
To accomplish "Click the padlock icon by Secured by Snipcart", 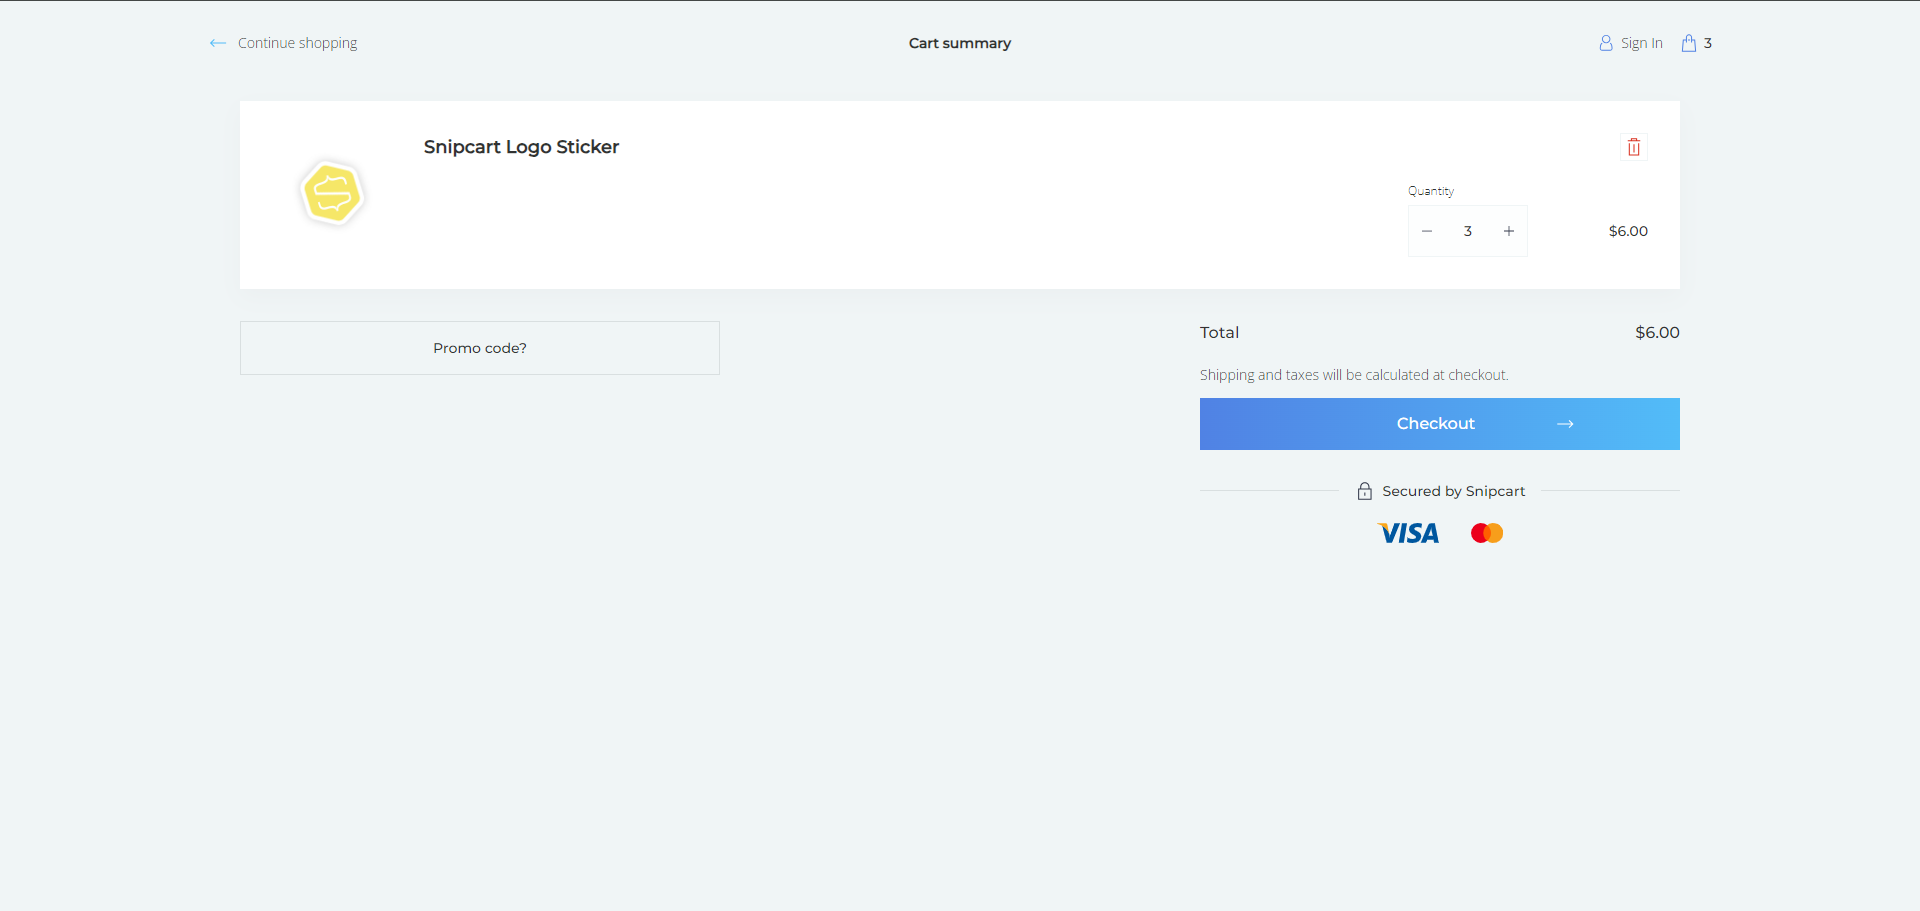I will tap(1365, 491).
